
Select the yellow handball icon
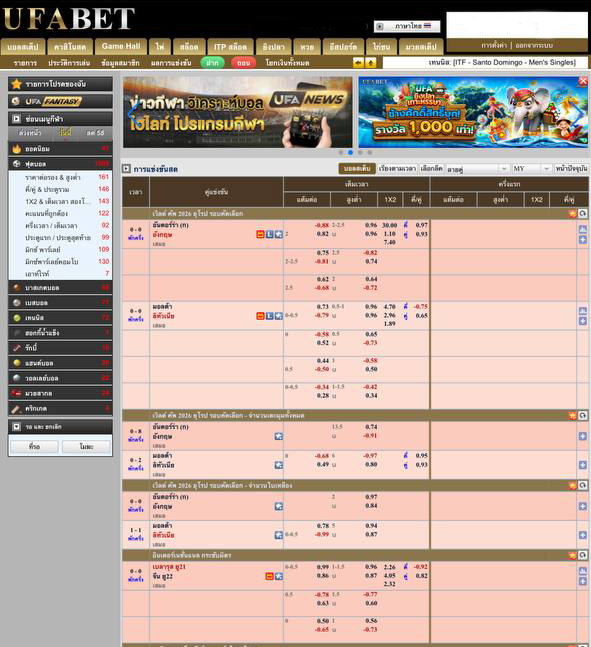pos(17,363)
